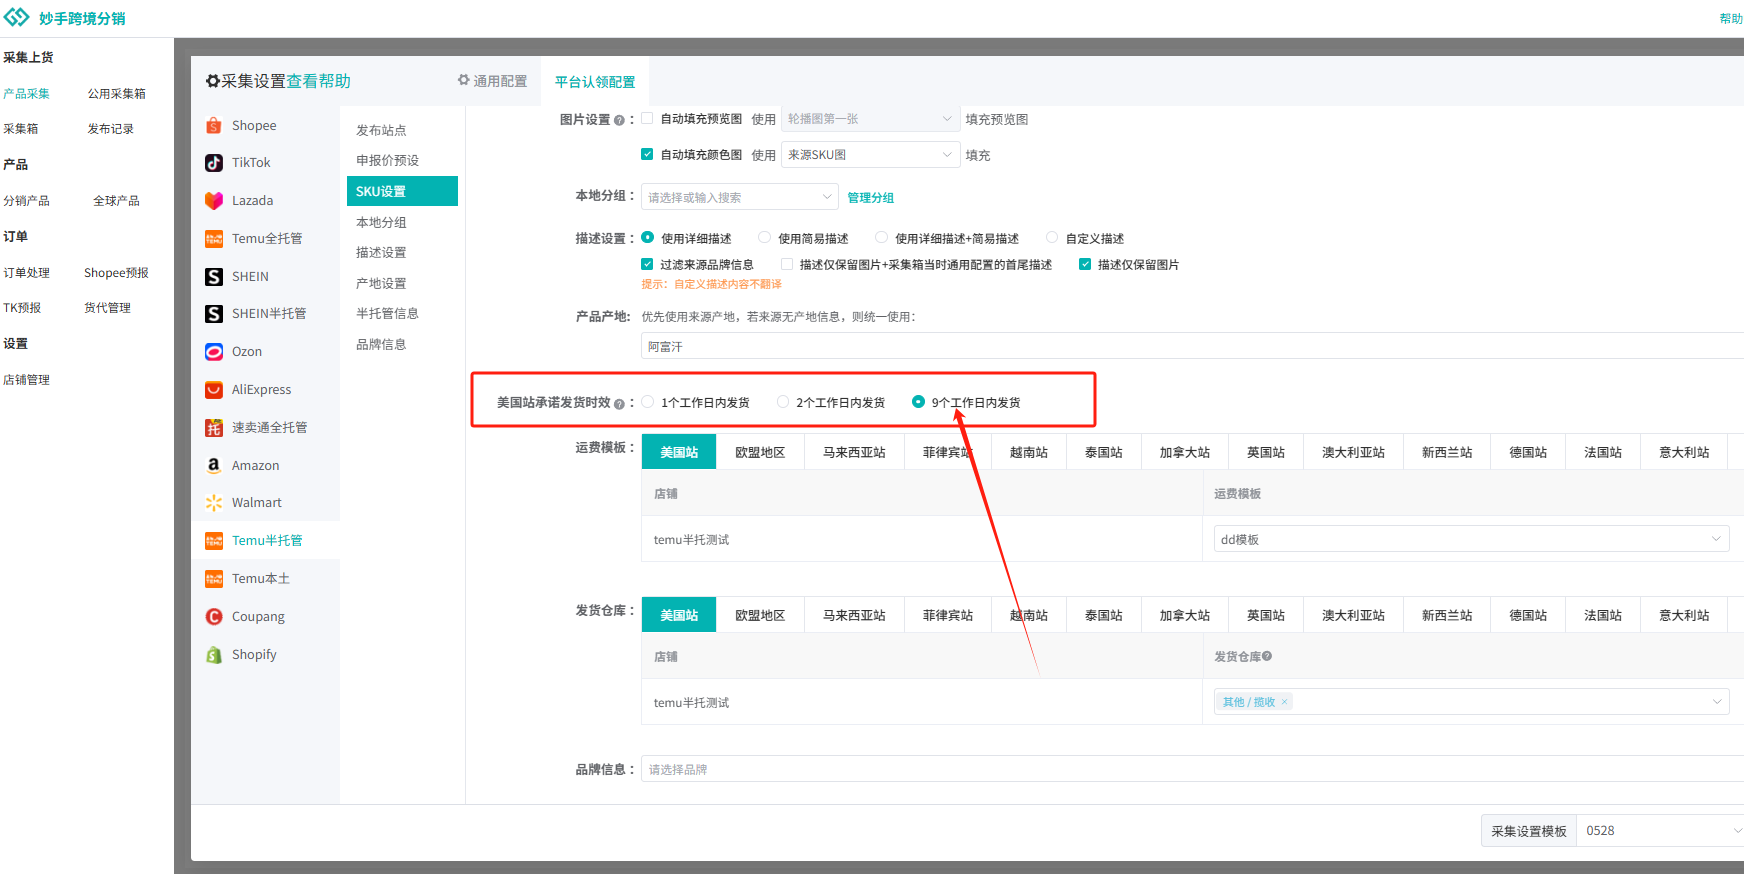Click the 妙手跨境分销 logo icon
The width and height of the screenshot is (1744, 874).
coord(17,18)
